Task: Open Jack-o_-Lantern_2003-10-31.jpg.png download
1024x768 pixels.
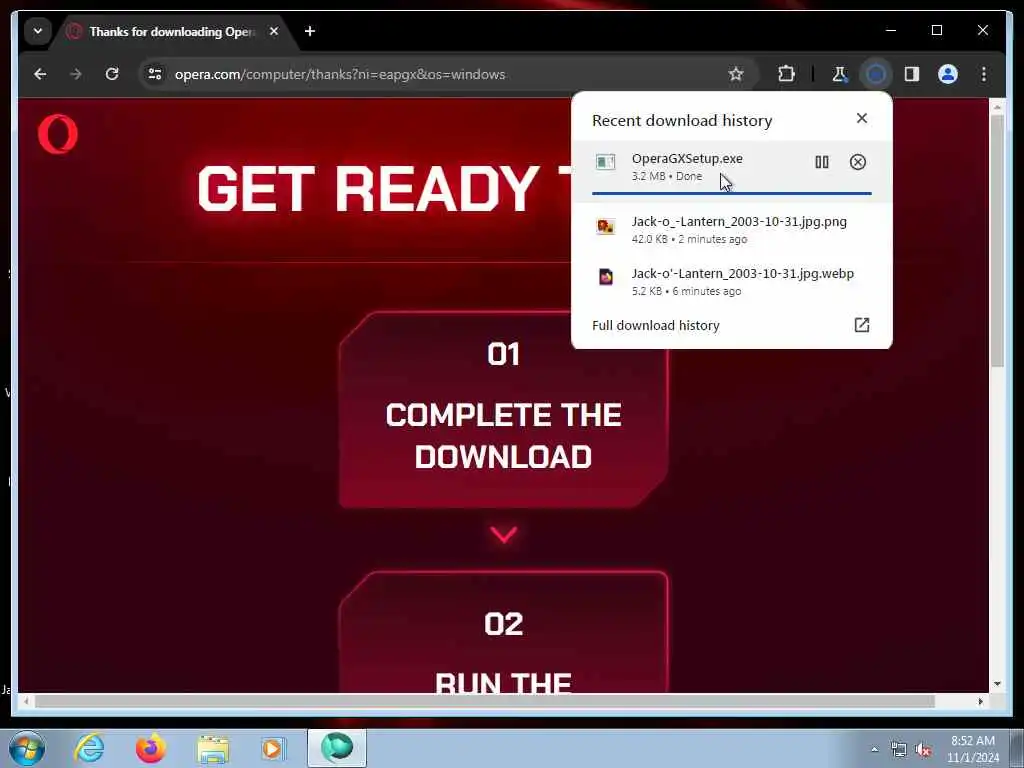Action: 731,229
